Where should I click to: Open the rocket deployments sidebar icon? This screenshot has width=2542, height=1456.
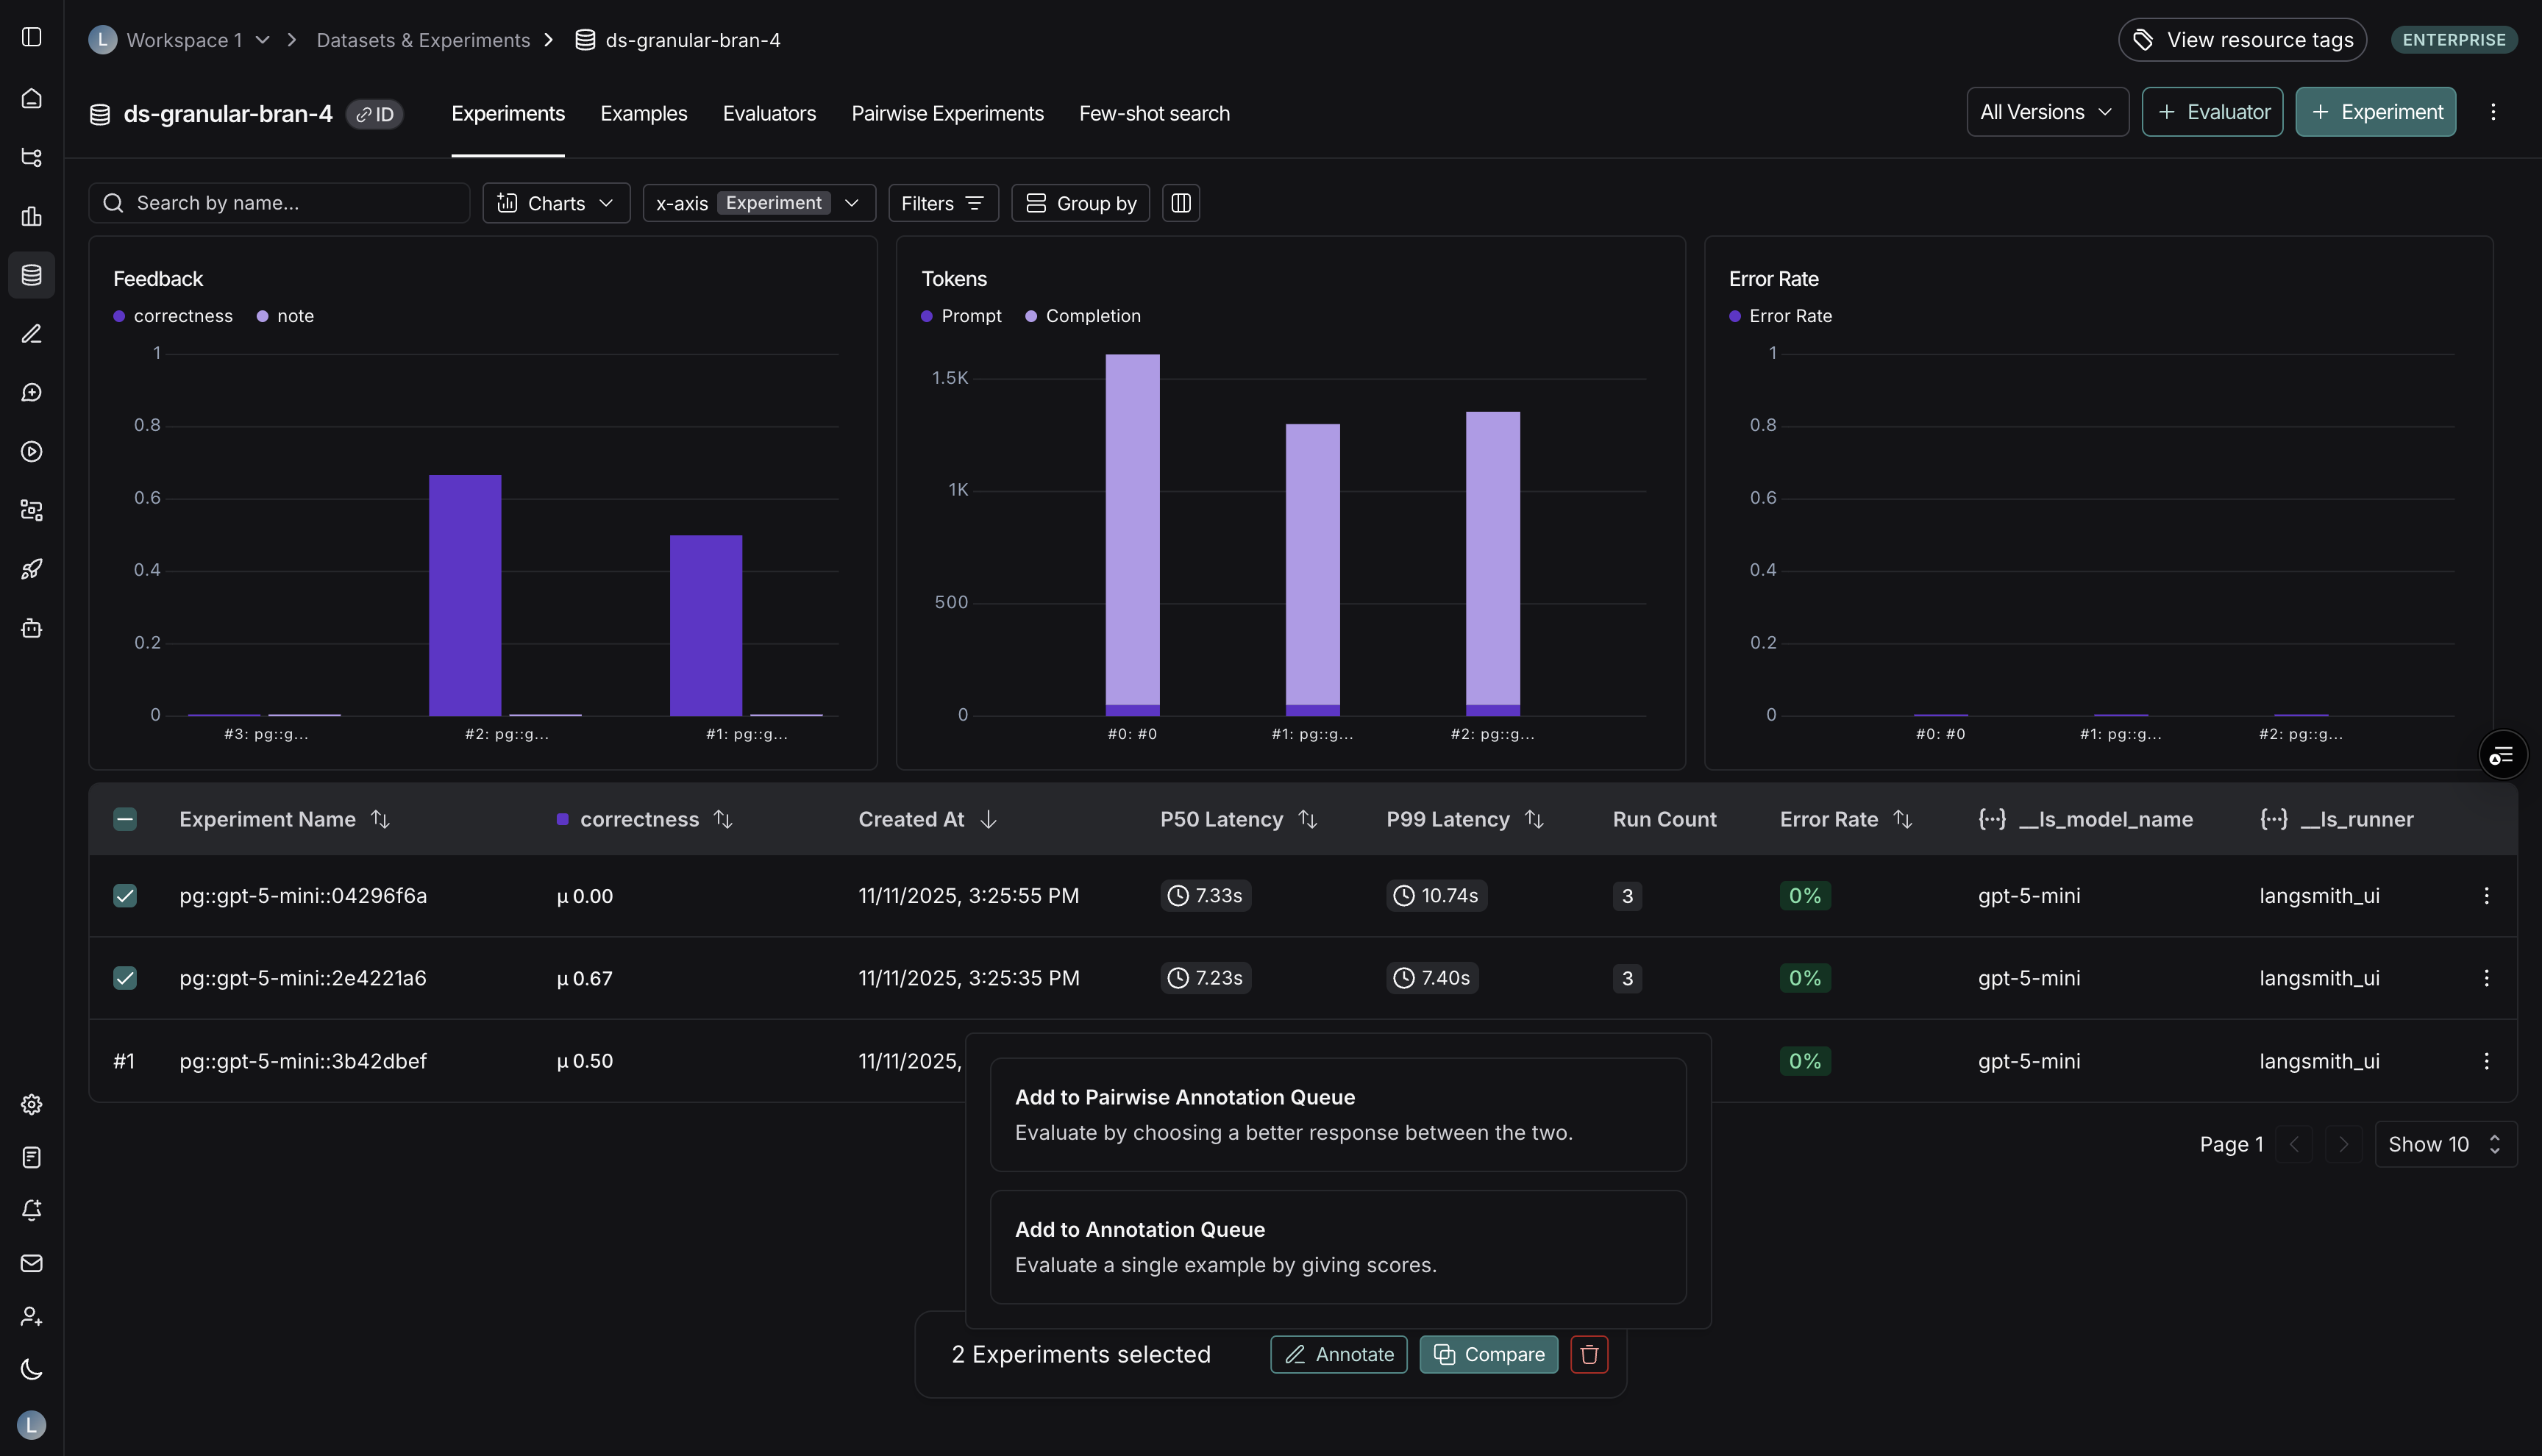[32, 569]
